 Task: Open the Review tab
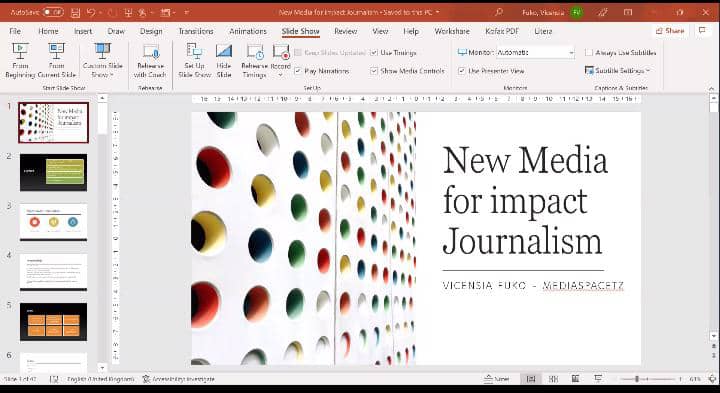pos(346,31)
